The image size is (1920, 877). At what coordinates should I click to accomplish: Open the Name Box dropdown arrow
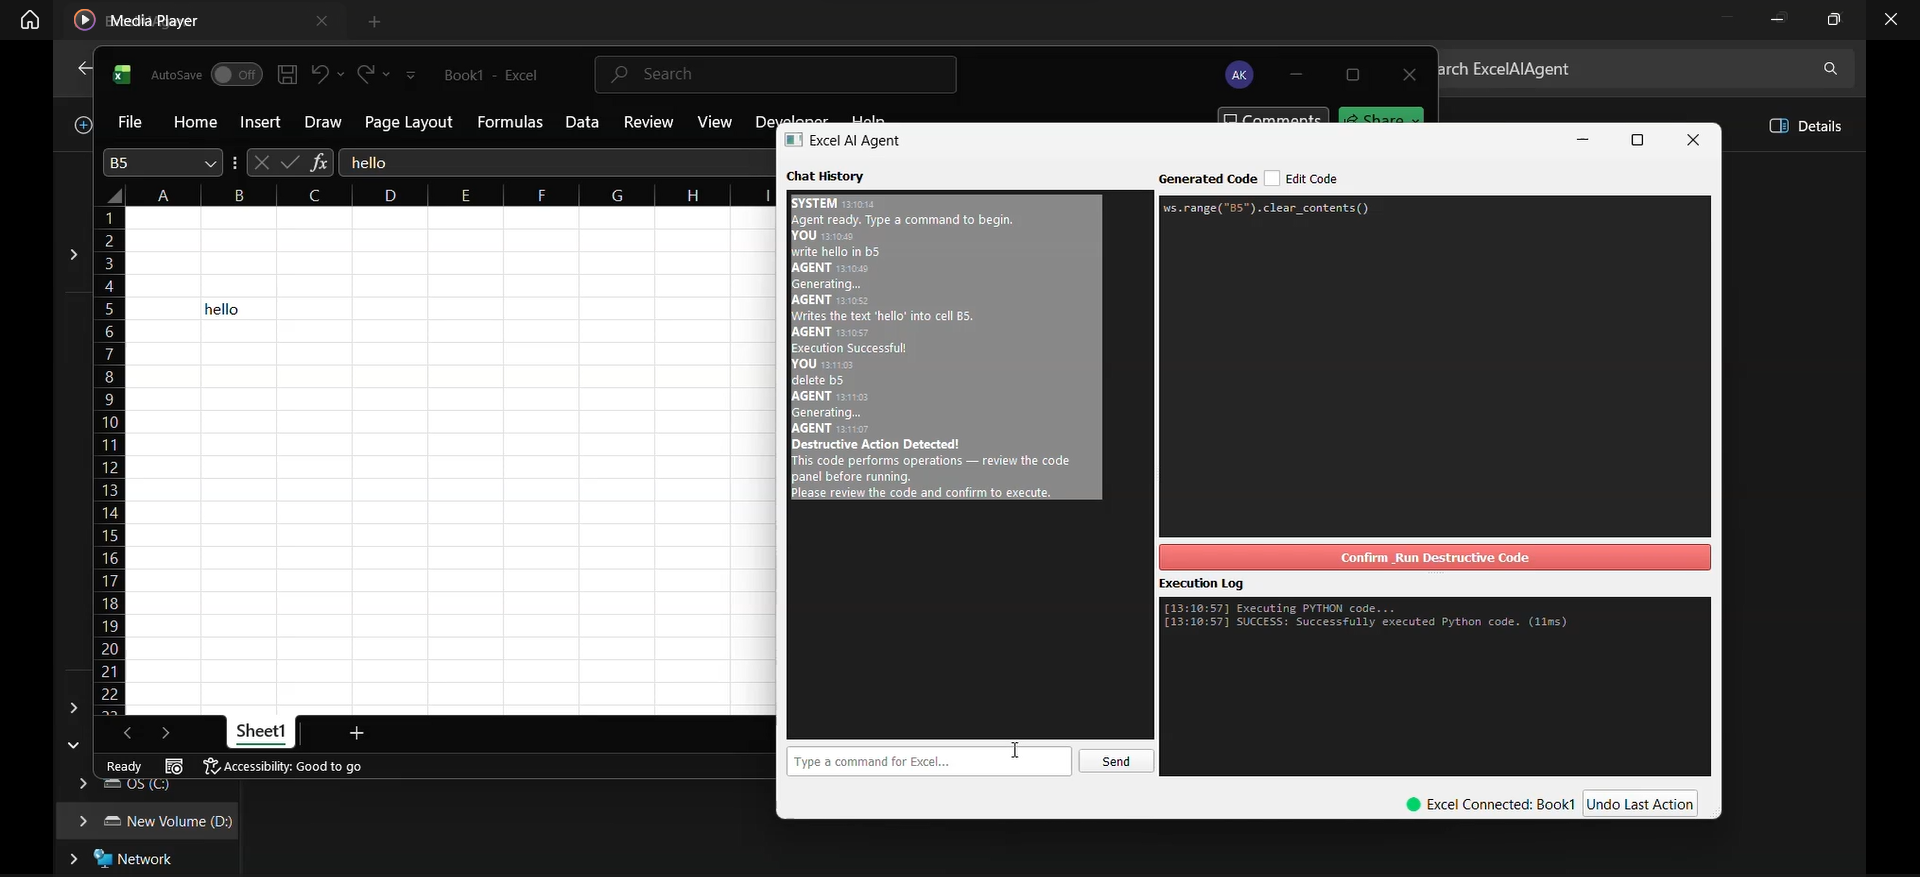pyautogui.click(x=210, y=163)
